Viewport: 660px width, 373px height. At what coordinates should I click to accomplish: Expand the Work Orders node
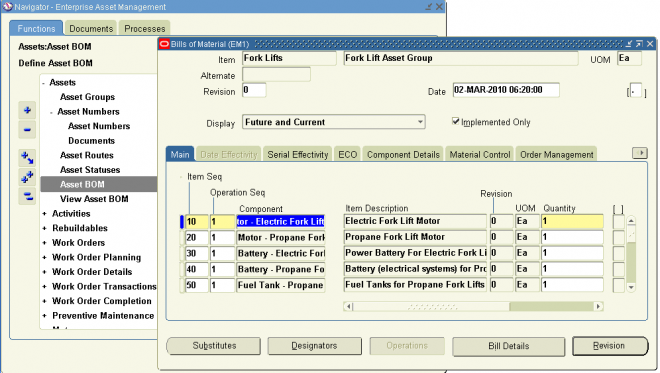[44, 243]
